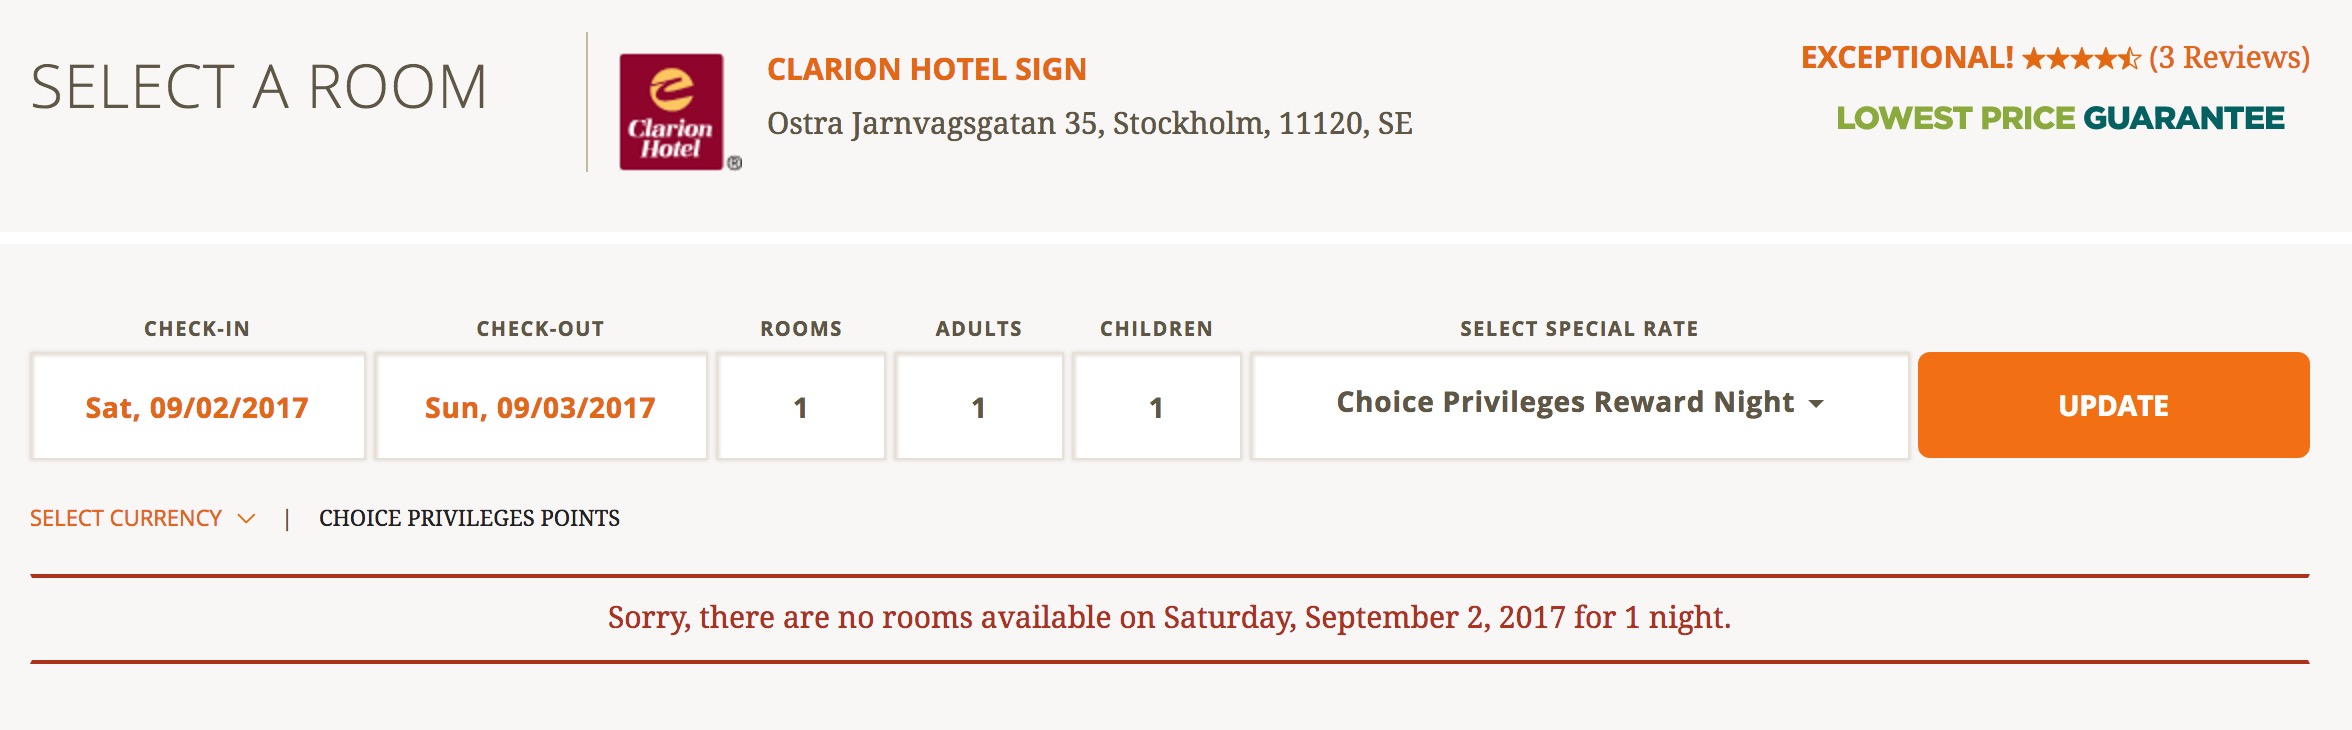The width and height of the screenshot is (2352, 730).
Task: Select the Adults count field
Action: 978,407
